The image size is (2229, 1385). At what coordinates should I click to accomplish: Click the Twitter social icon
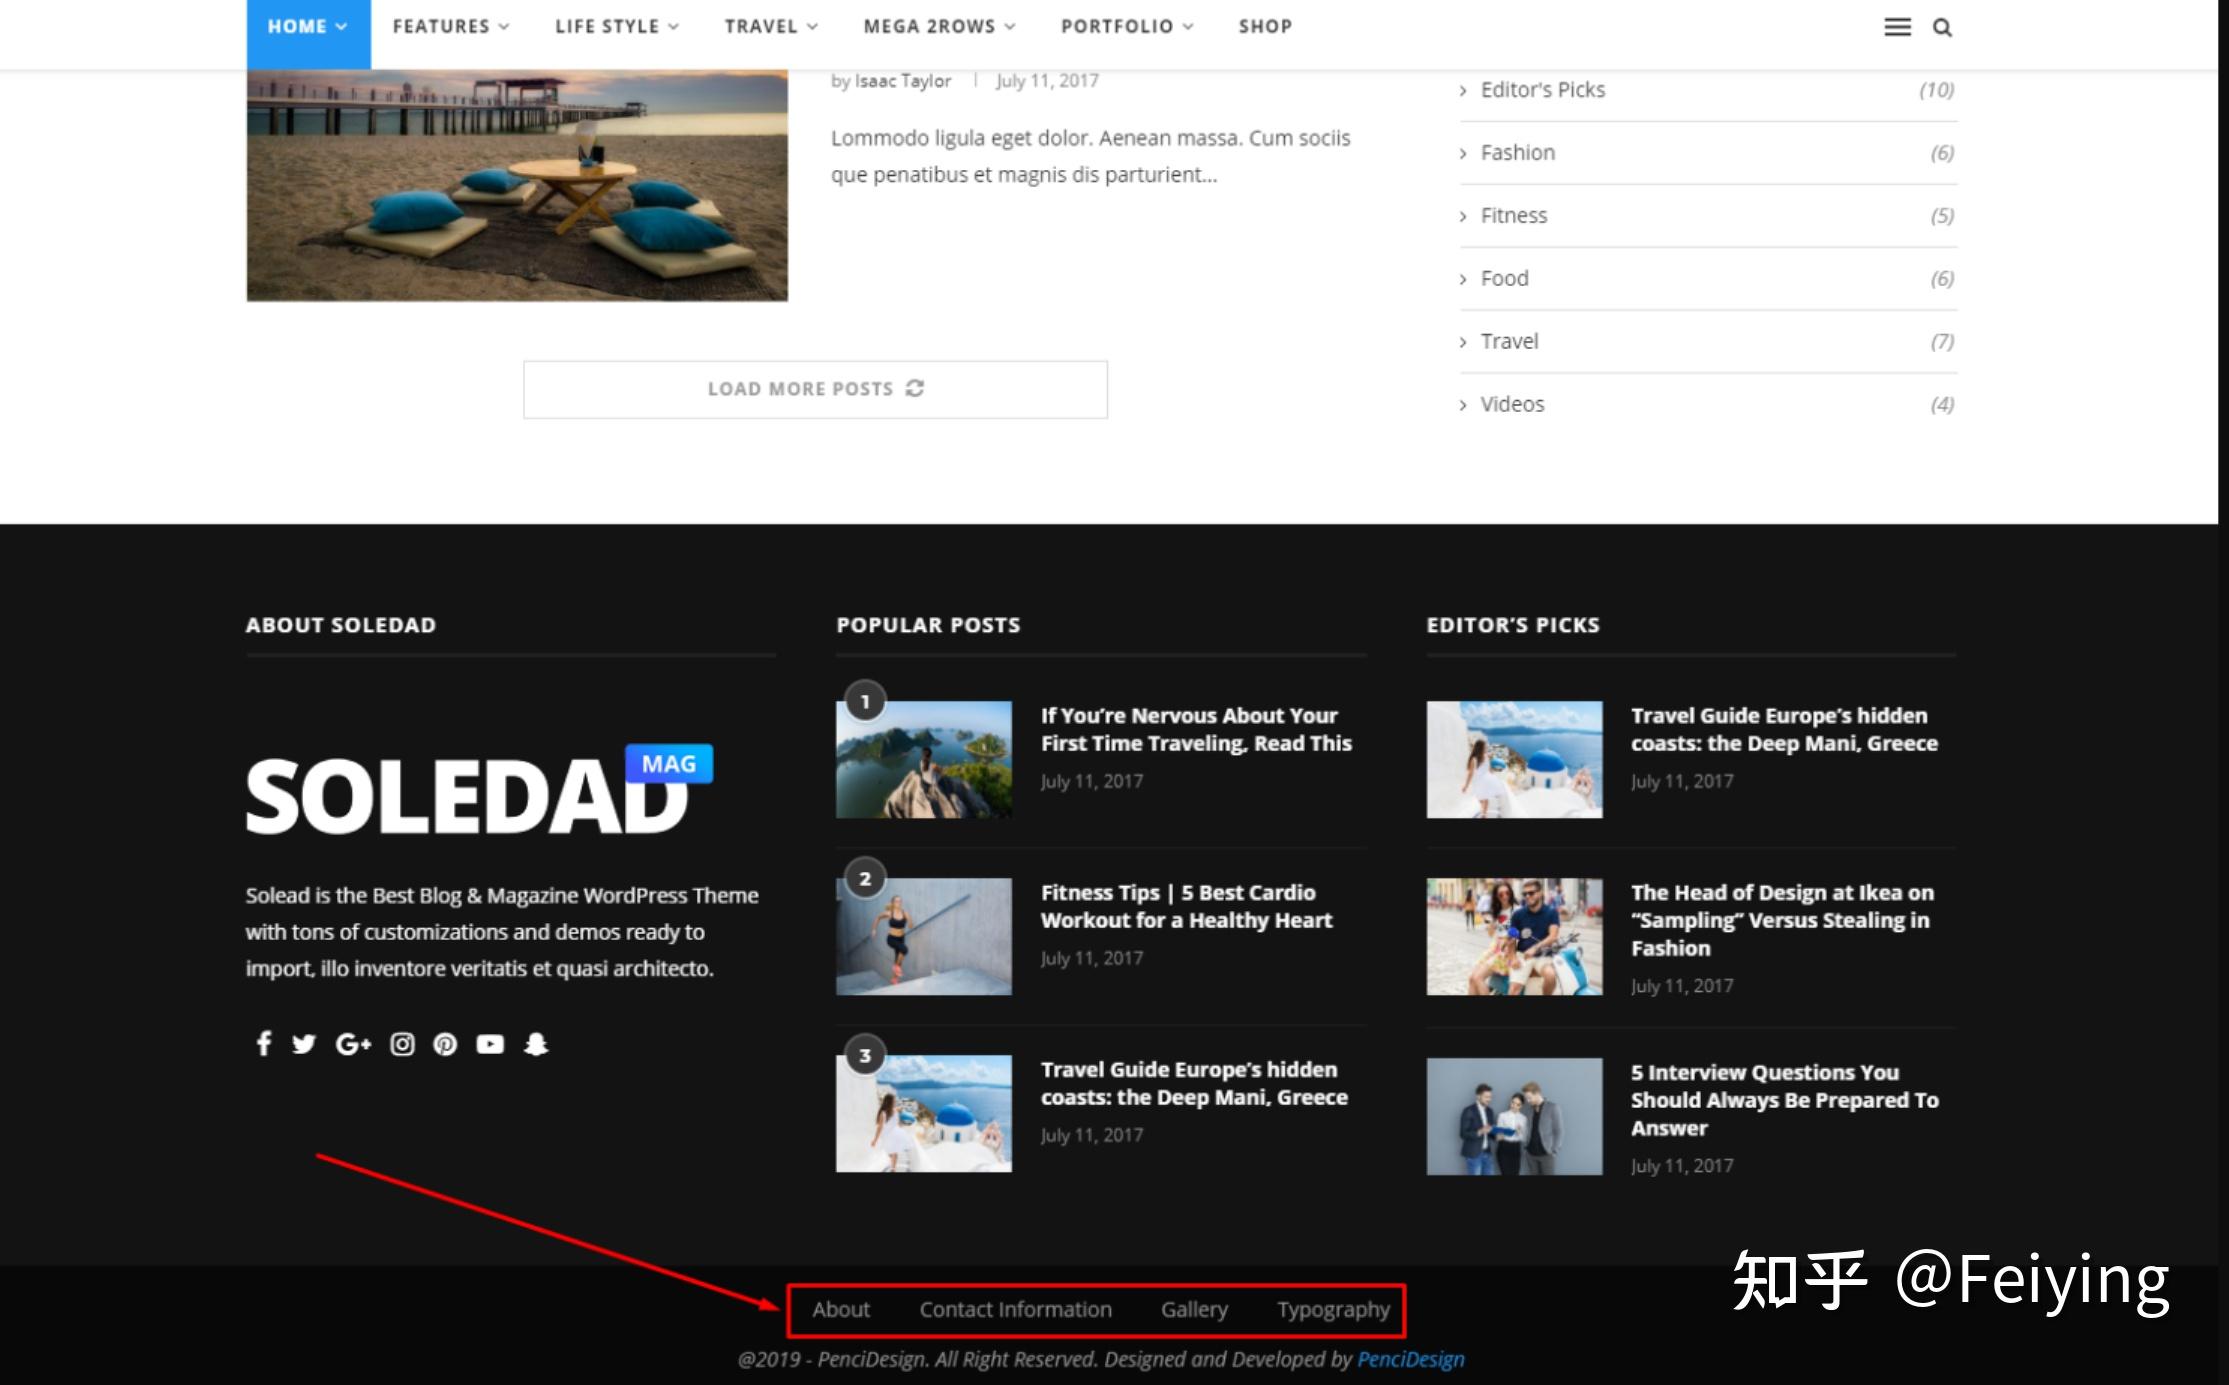pyautogui.click(x=305, y=1044)
